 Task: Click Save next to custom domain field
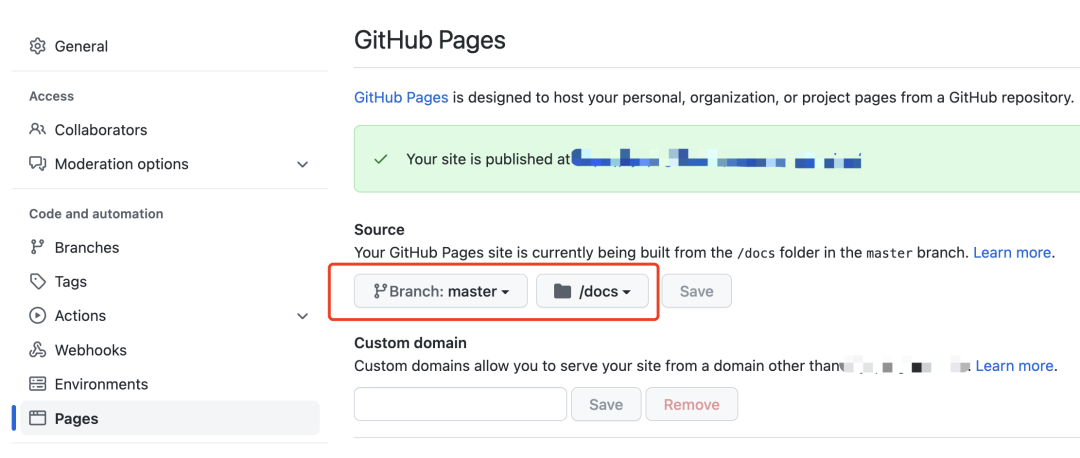[x=606, y=404]
